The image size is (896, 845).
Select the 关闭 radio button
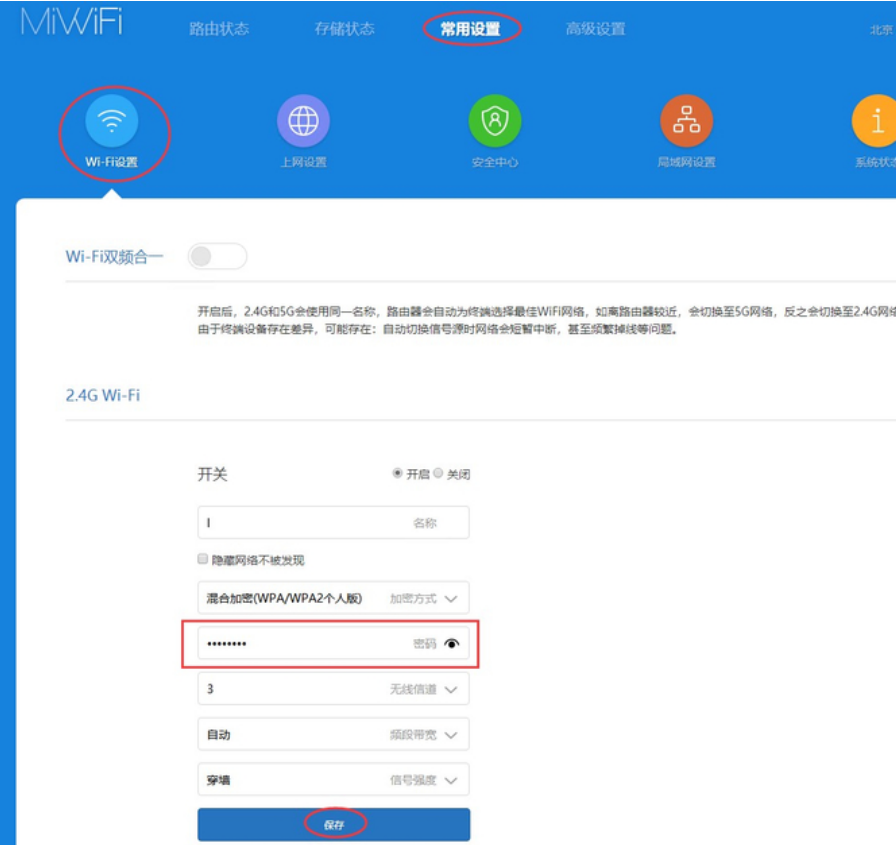438,474
